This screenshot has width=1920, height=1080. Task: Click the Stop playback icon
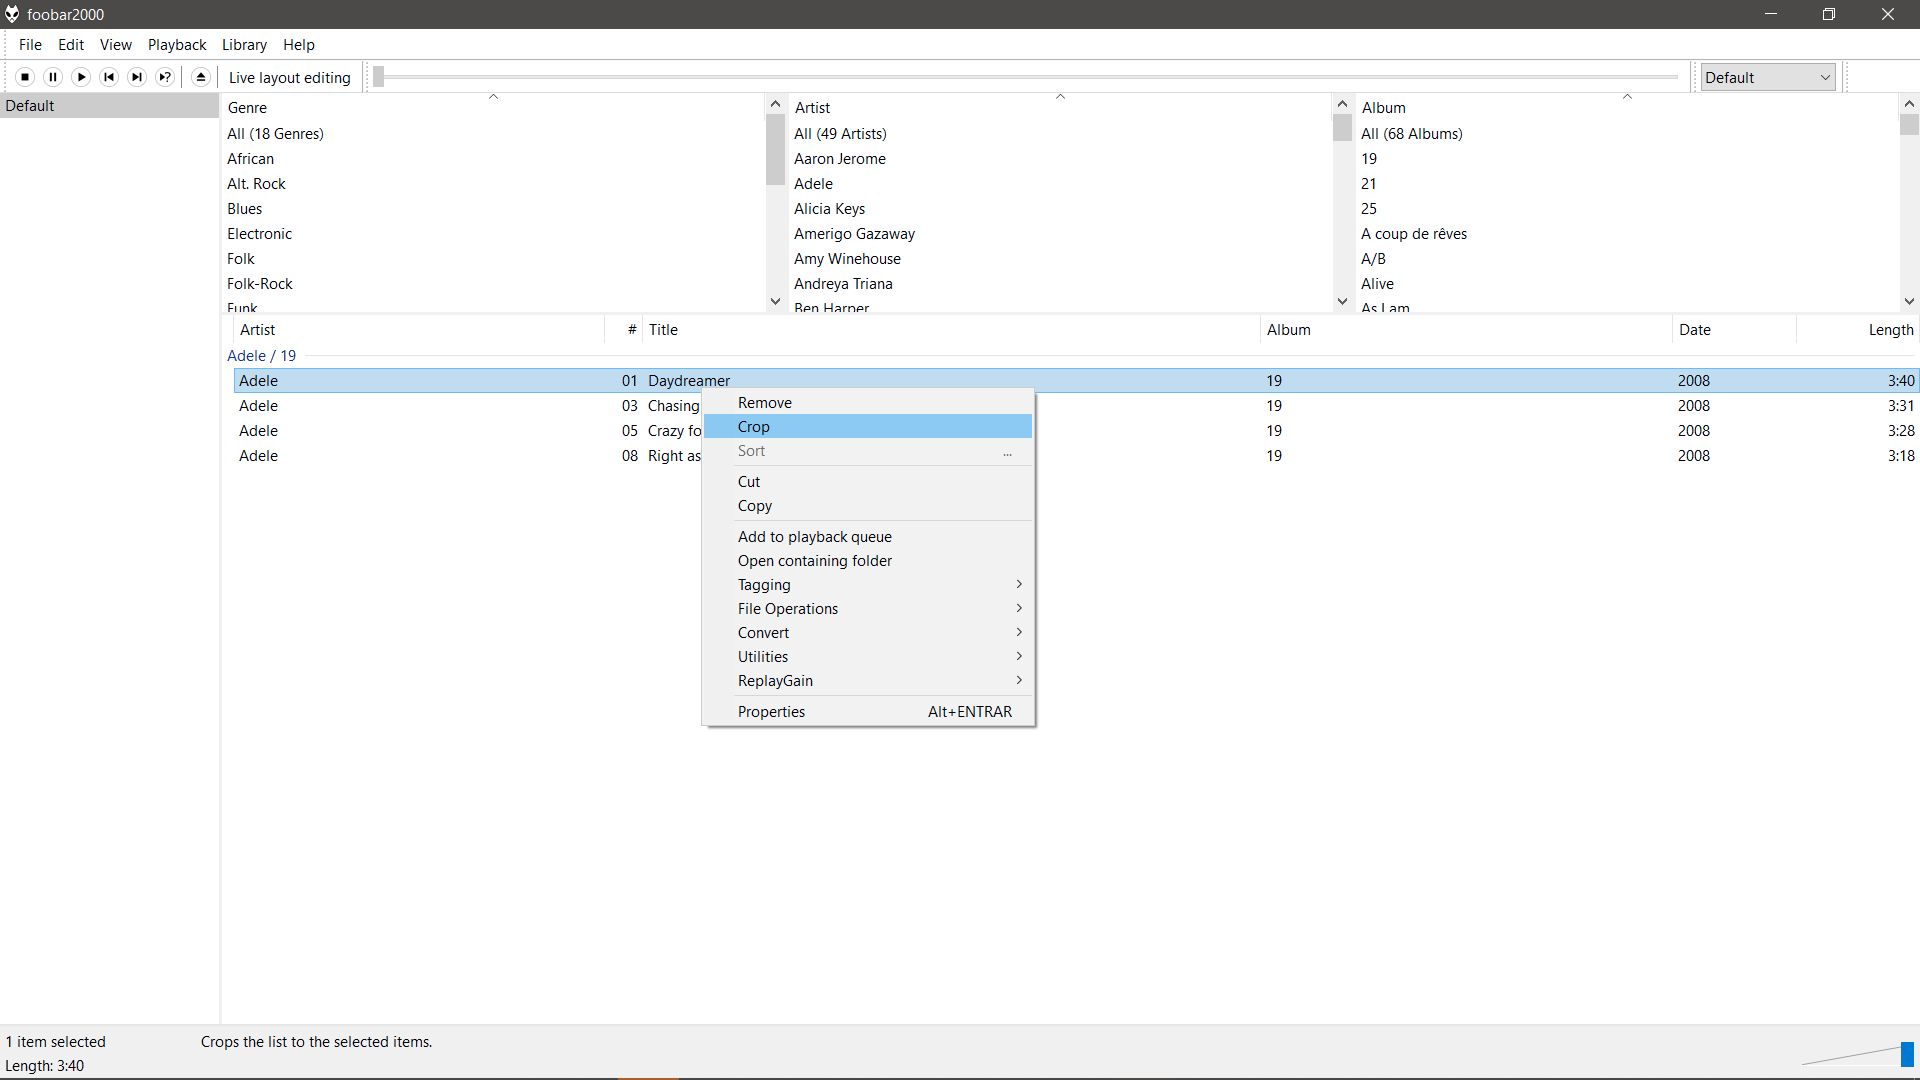coord(25,77)
